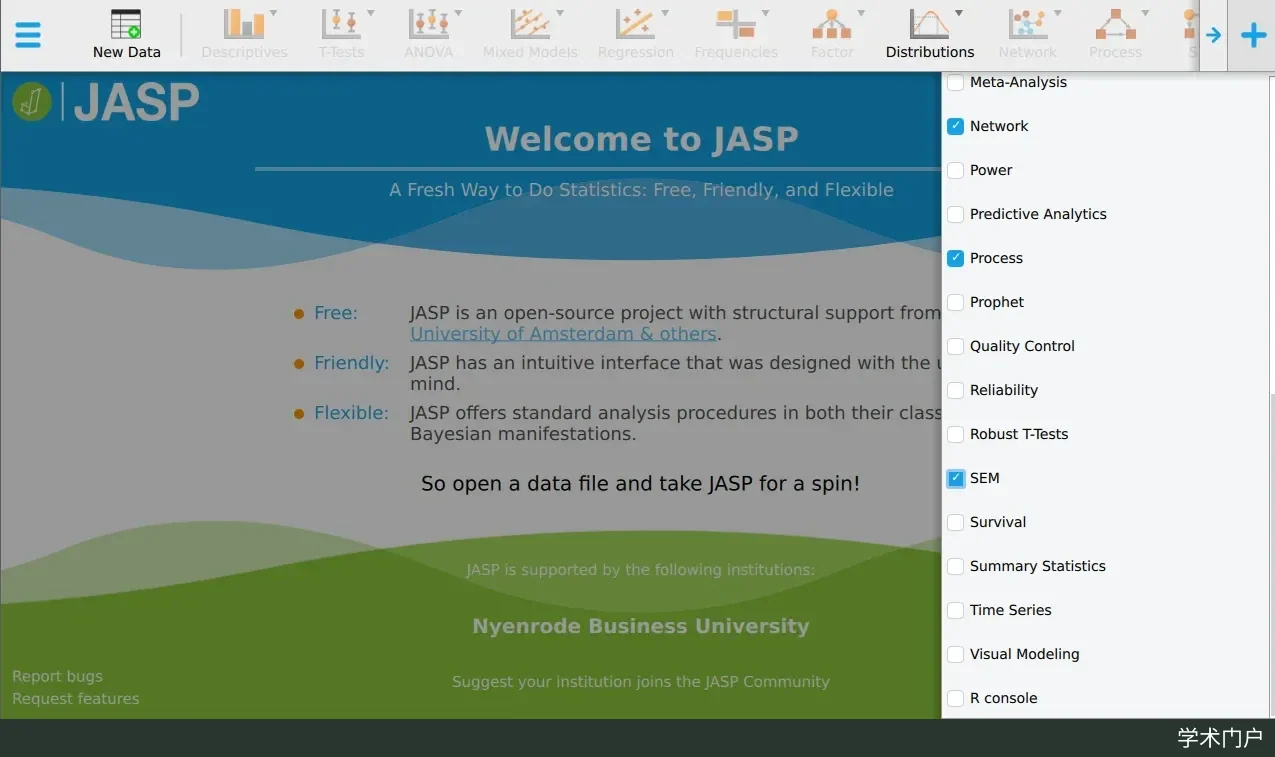
Task: Enable the Visual Modeling checkbox
Action: 955,654
